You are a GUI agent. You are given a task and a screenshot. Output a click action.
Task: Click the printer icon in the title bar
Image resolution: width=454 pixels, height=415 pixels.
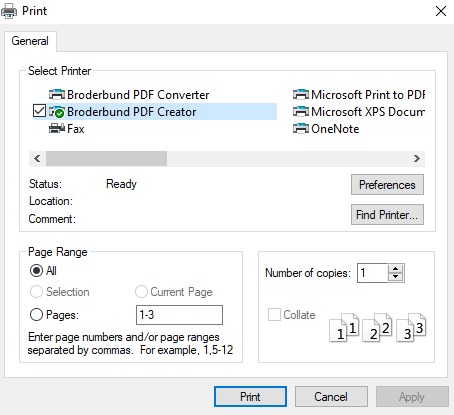pyautogui.click(x=9, y=11)
